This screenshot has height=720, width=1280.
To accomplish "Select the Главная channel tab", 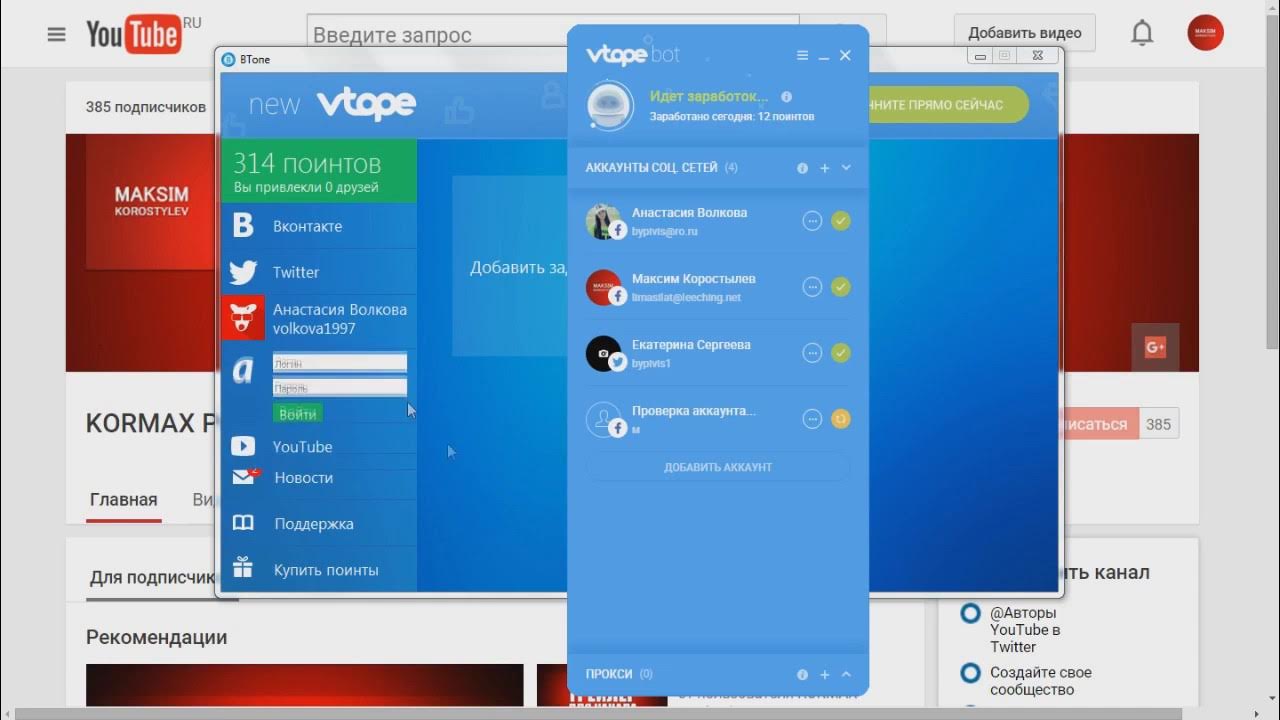I will pyautogui.click(x=123, y=500).
